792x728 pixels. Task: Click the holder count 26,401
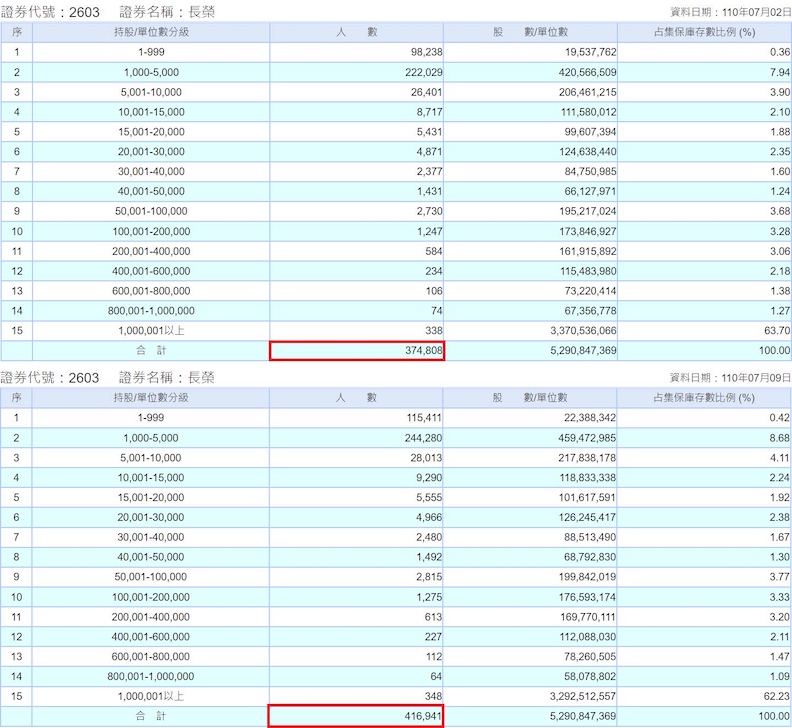tap(426, 92)
